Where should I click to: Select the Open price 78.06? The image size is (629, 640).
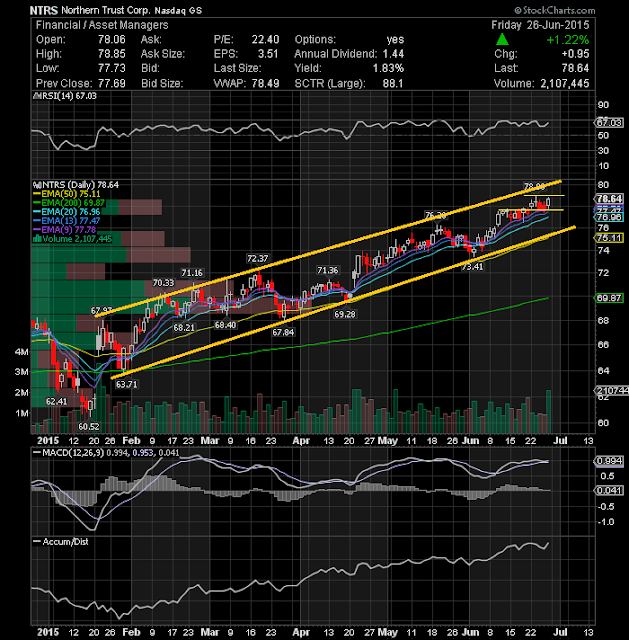[x=111, y=40]
